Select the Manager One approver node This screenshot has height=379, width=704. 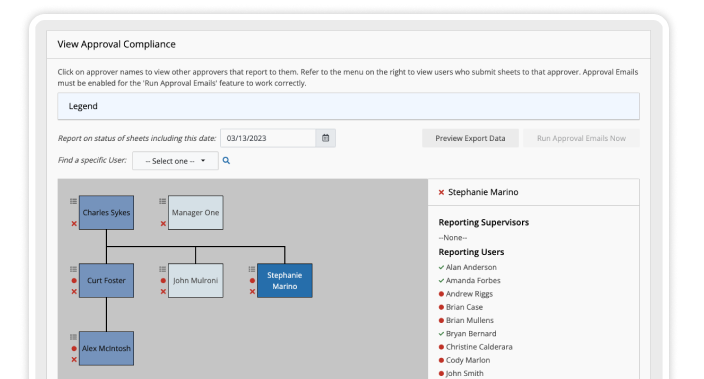tap(195, 212)
